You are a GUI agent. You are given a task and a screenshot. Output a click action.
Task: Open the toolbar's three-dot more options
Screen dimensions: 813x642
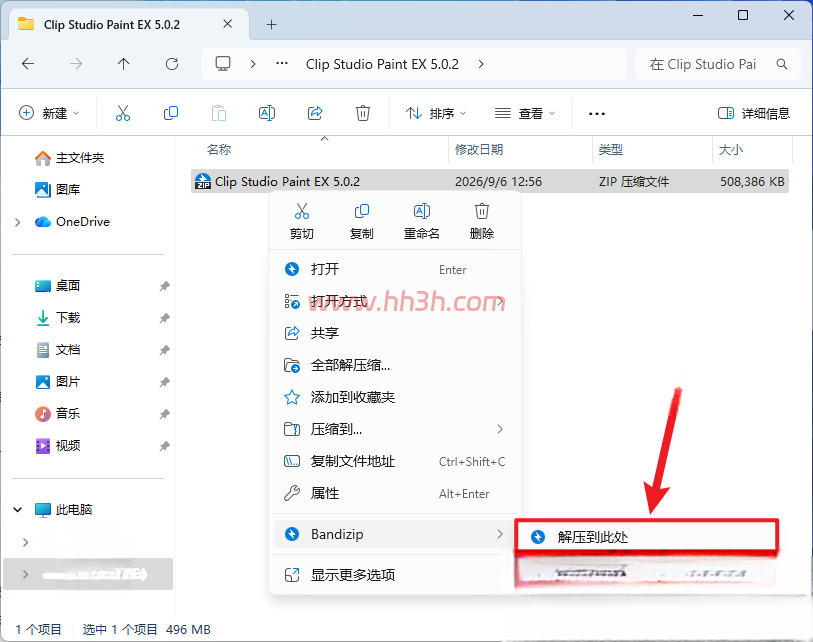click(x=597, y=114)
